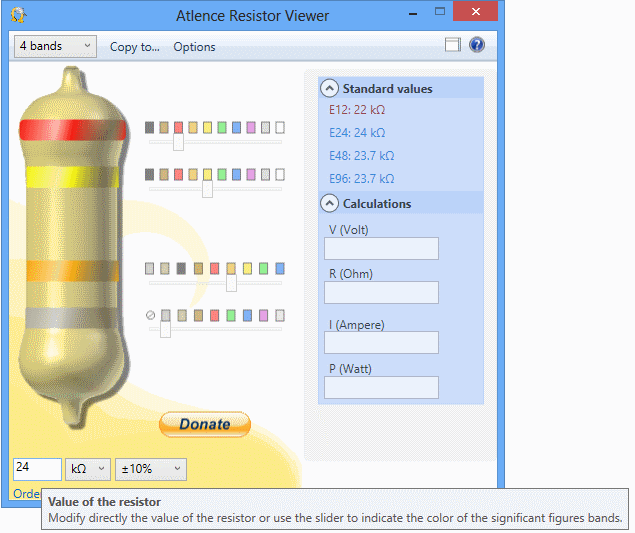Open the help icon in the toolbar

tap(477, 45)
